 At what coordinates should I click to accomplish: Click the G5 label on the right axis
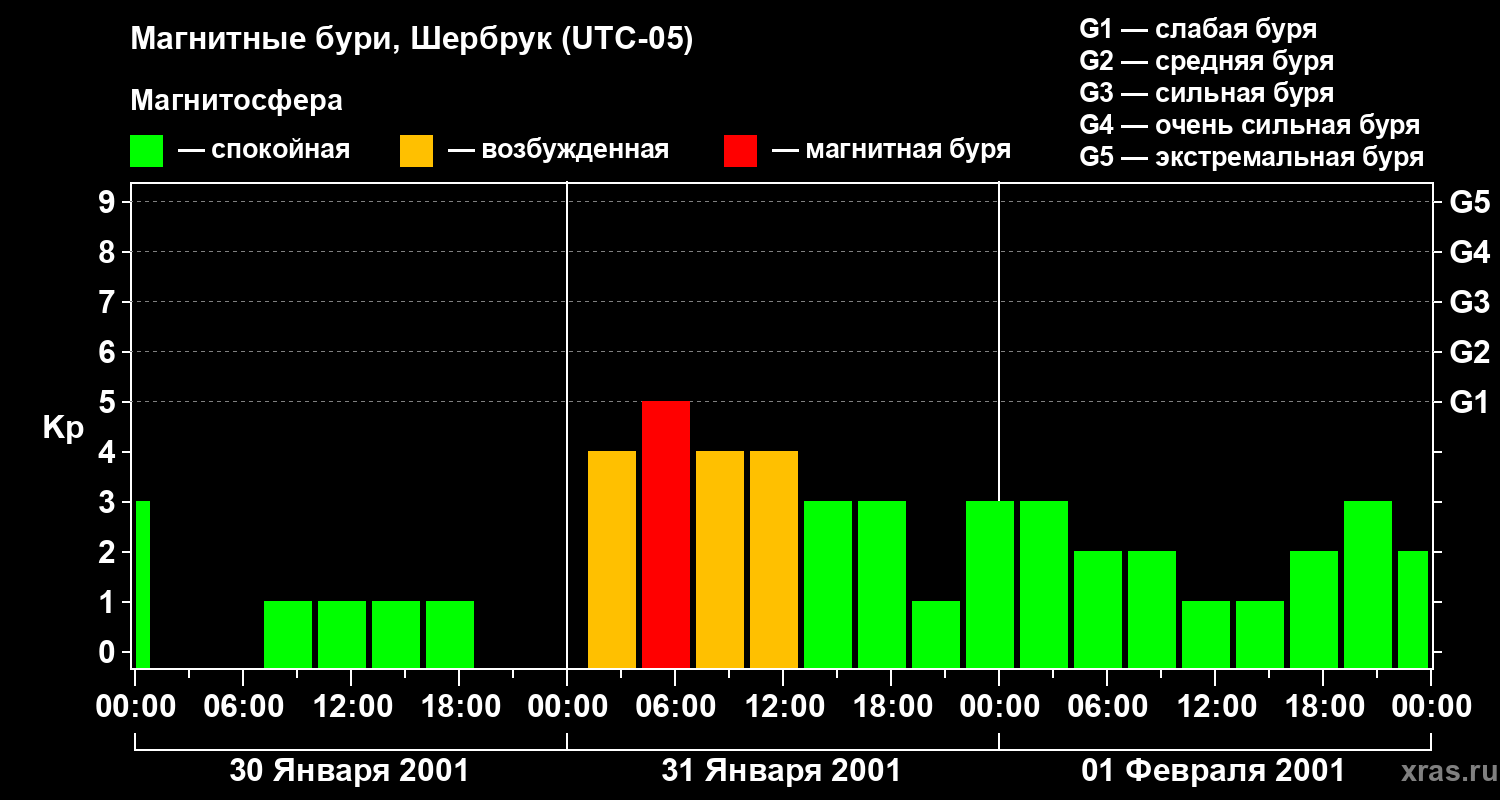point(1469,202)
